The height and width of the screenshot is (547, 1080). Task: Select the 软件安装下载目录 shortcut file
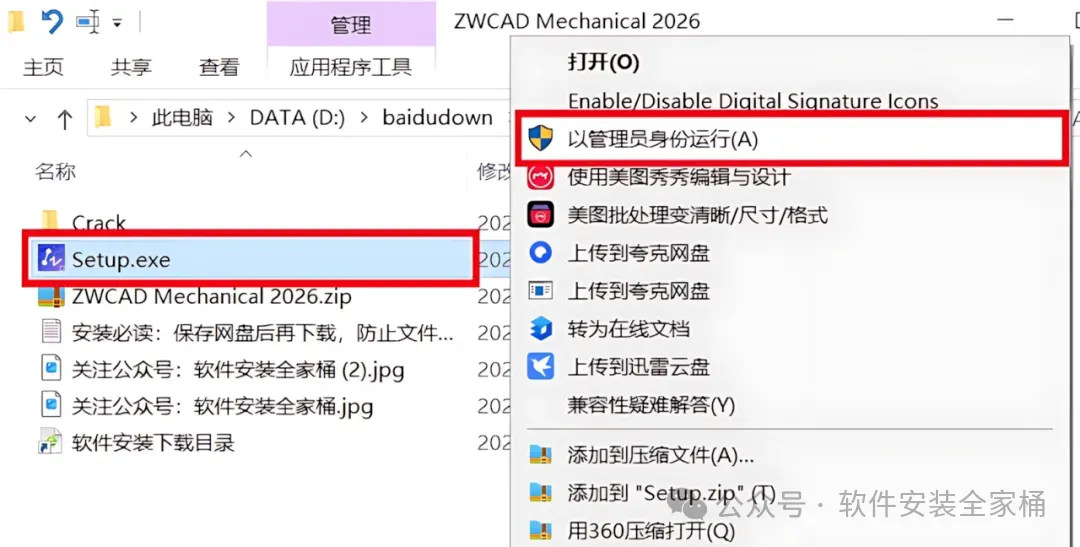tap(136, 442)
